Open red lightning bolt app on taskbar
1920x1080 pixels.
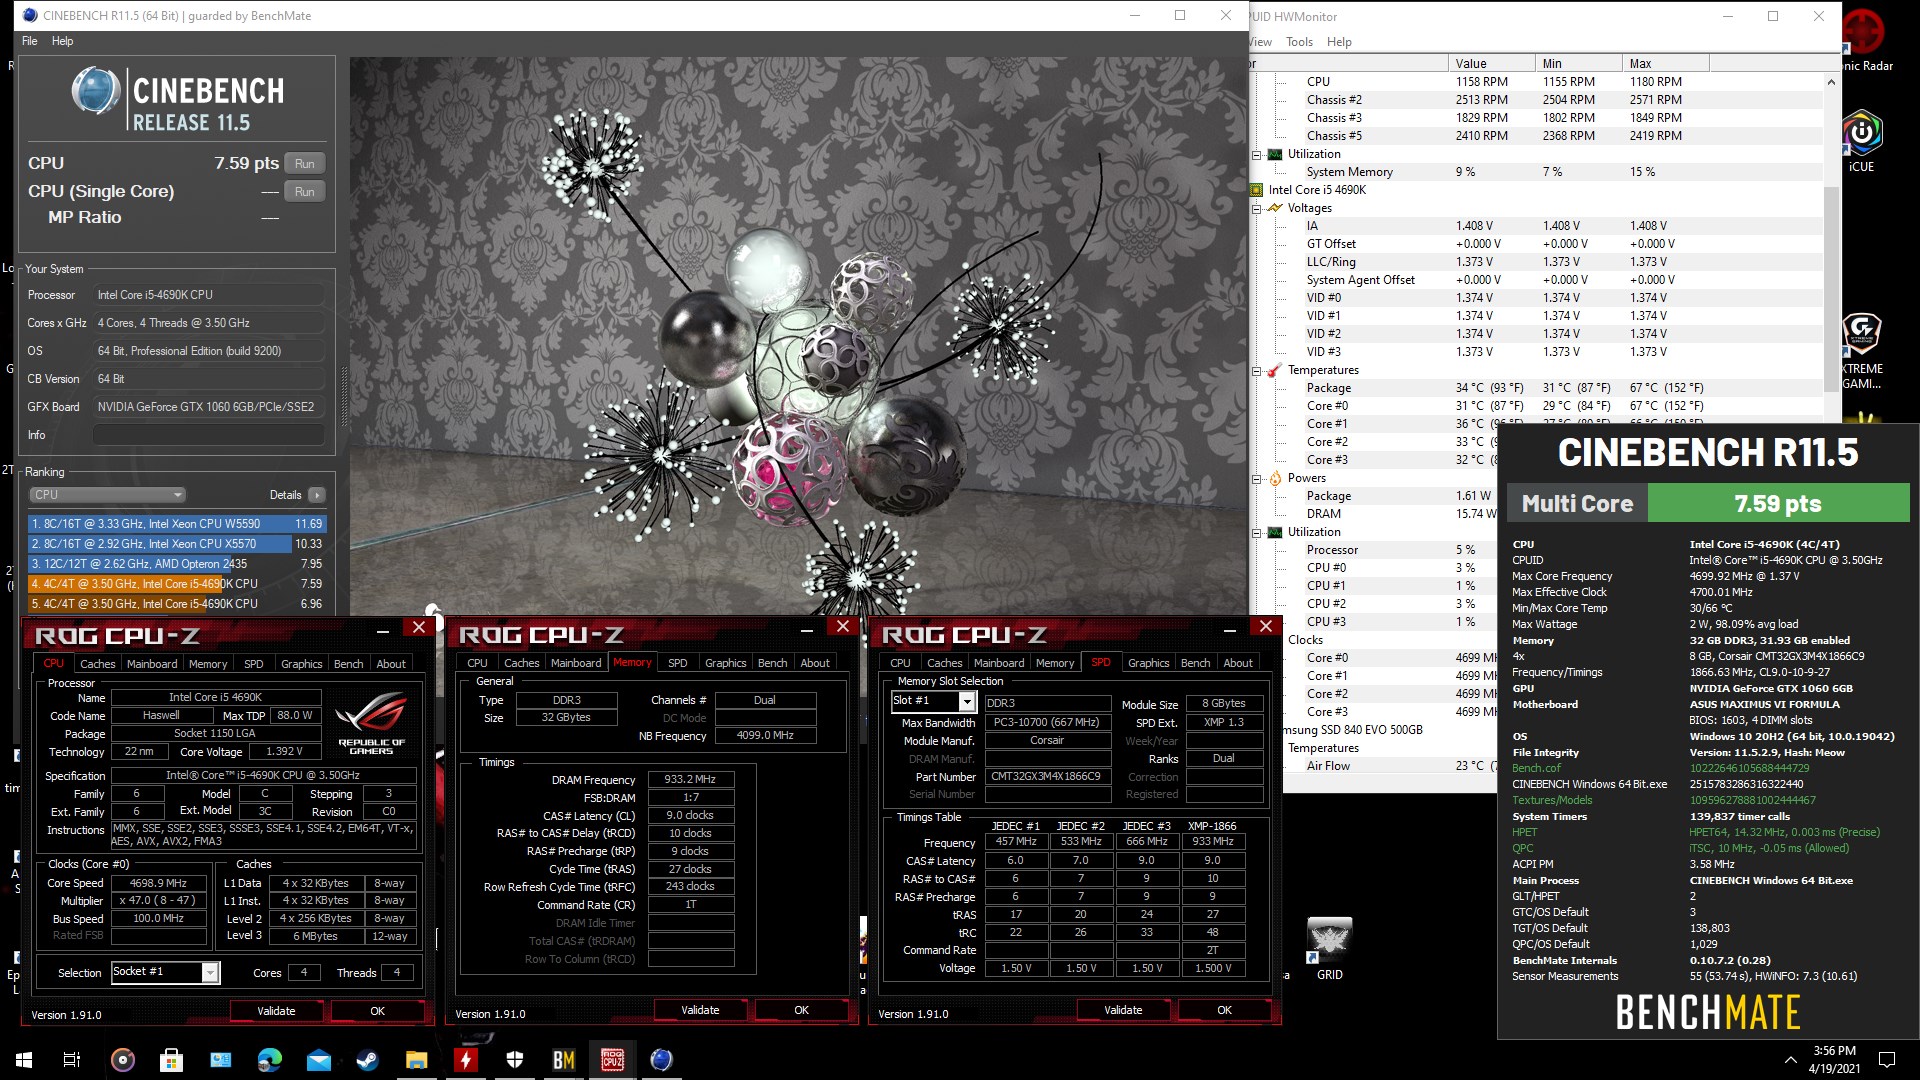466,1060
